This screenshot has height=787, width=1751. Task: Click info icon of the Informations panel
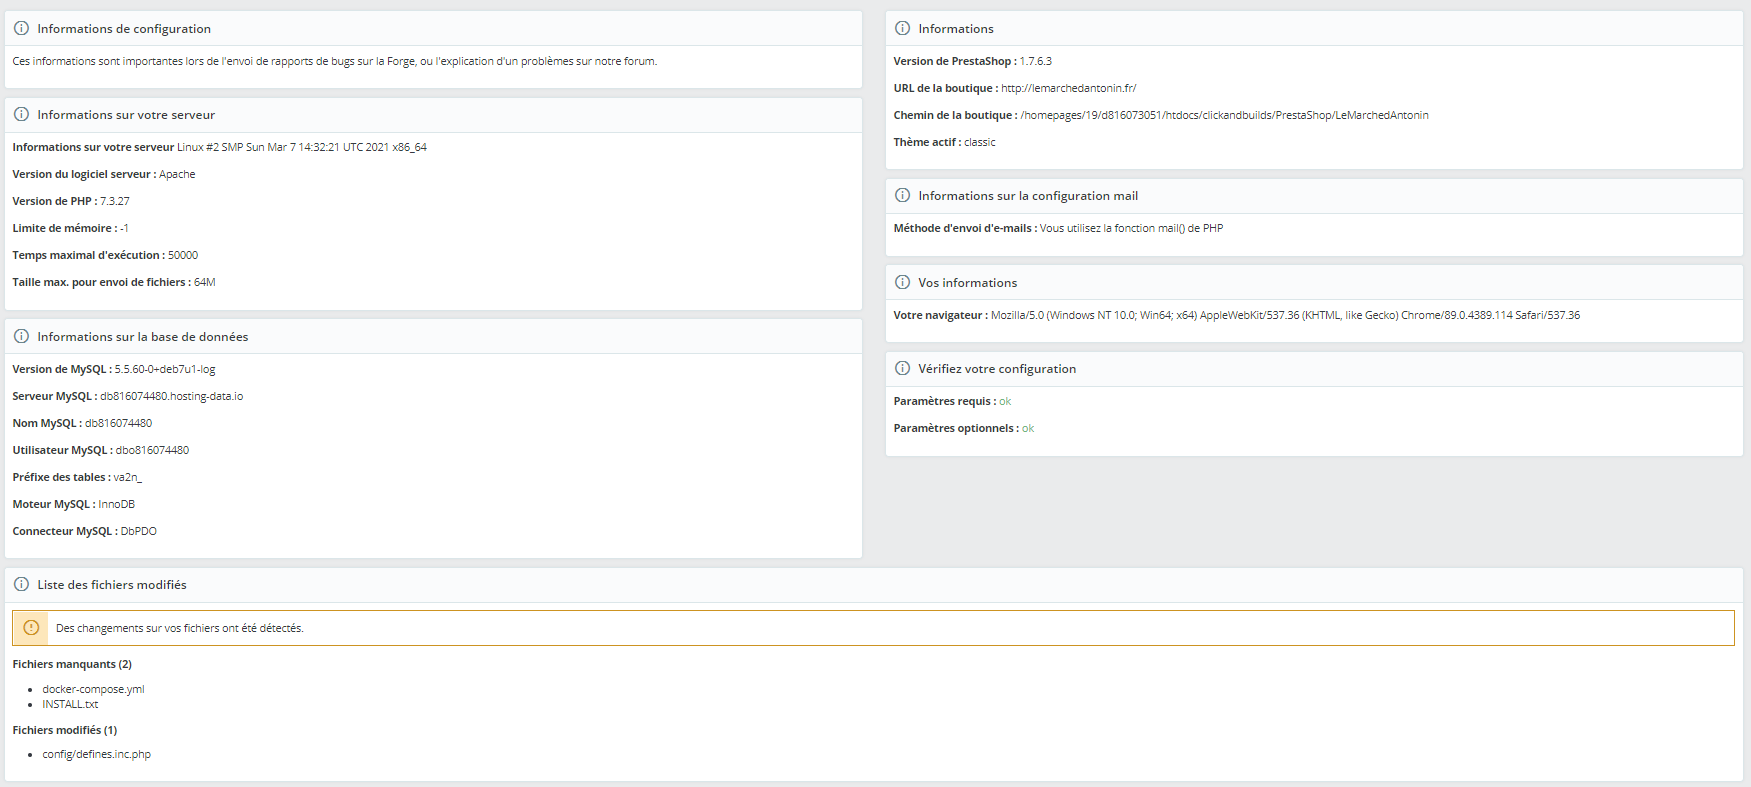[902, 29]
